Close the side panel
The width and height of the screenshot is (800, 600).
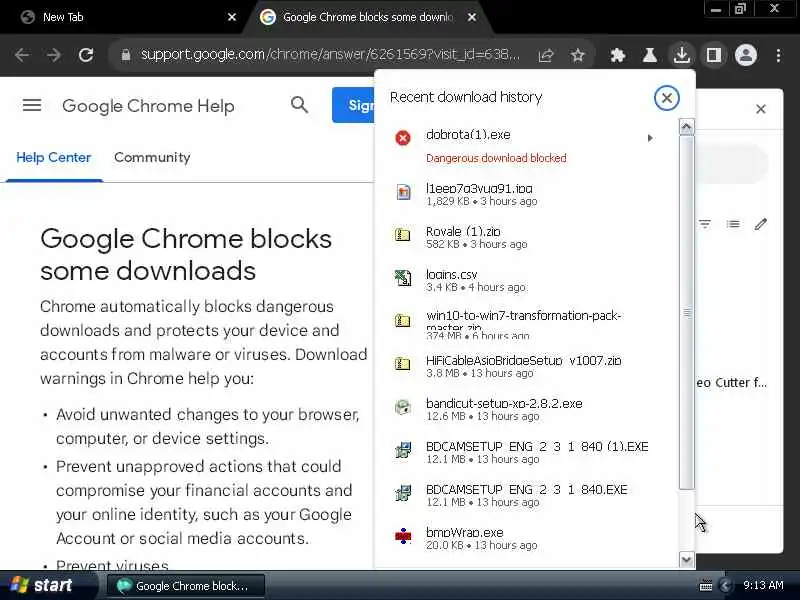pos(761,109)
